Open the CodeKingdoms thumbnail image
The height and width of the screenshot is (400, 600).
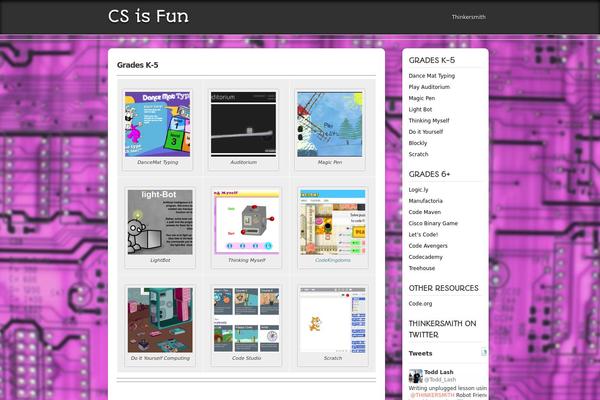pyautogui.click(x=333, y=222)
